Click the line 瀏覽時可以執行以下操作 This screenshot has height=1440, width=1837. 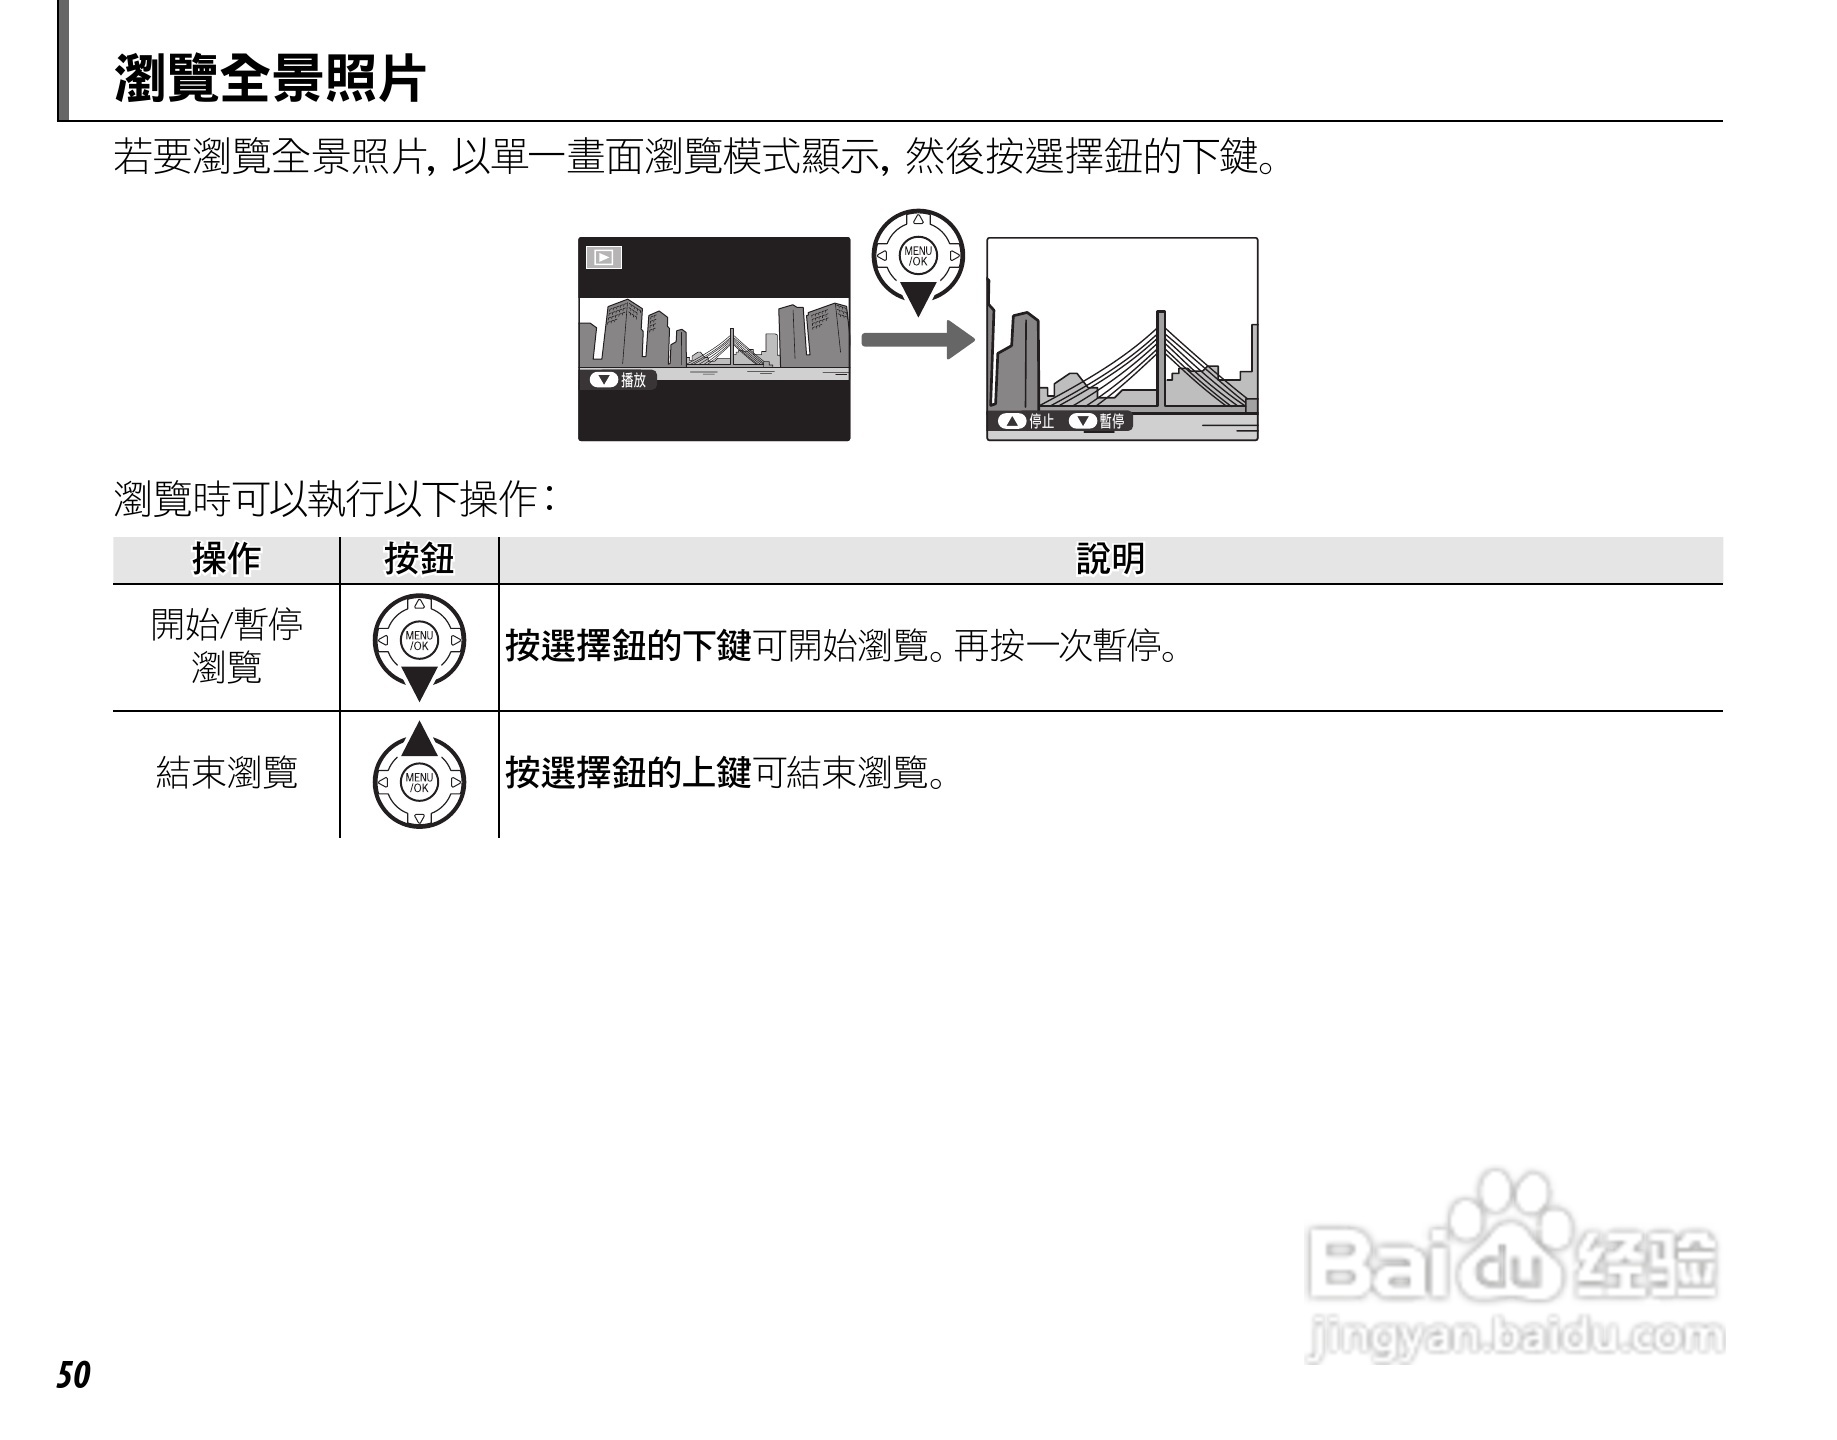pos(335,499)
